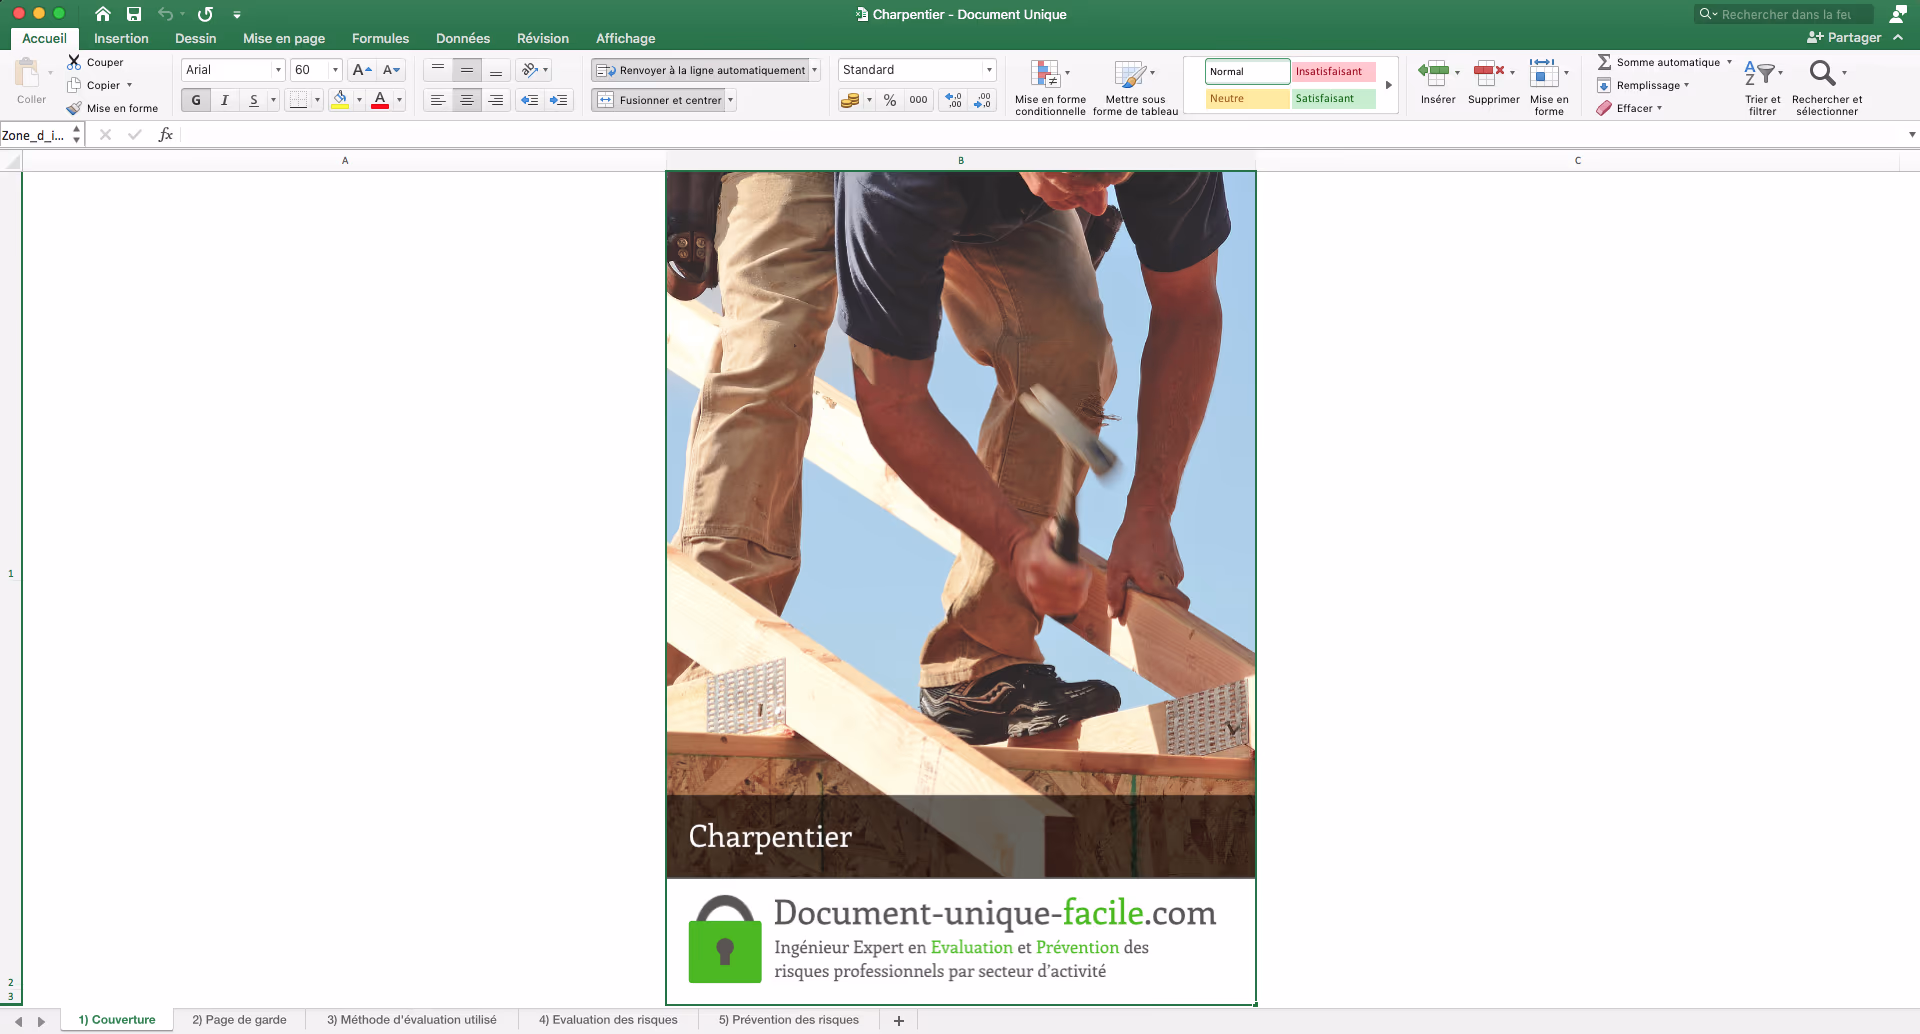Click the decrease indent icon
Screen dimensions: 1920x1034
point(530,100)
